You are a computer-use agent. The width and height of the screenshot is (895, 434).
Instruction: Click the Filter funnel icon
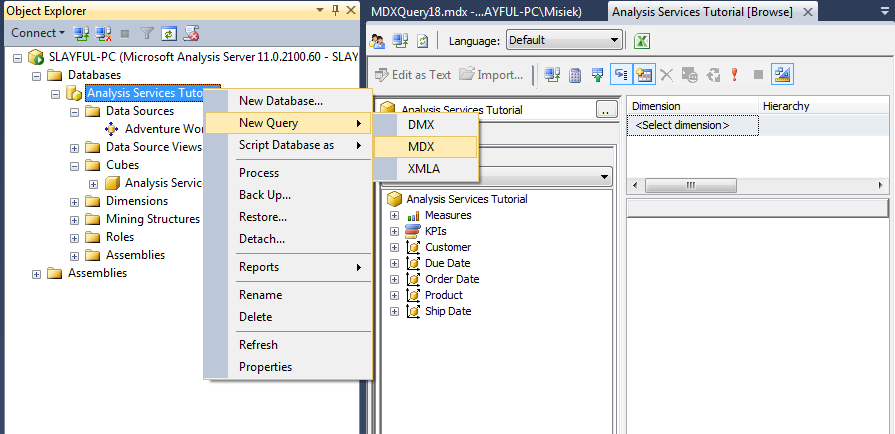pos(147,34)
